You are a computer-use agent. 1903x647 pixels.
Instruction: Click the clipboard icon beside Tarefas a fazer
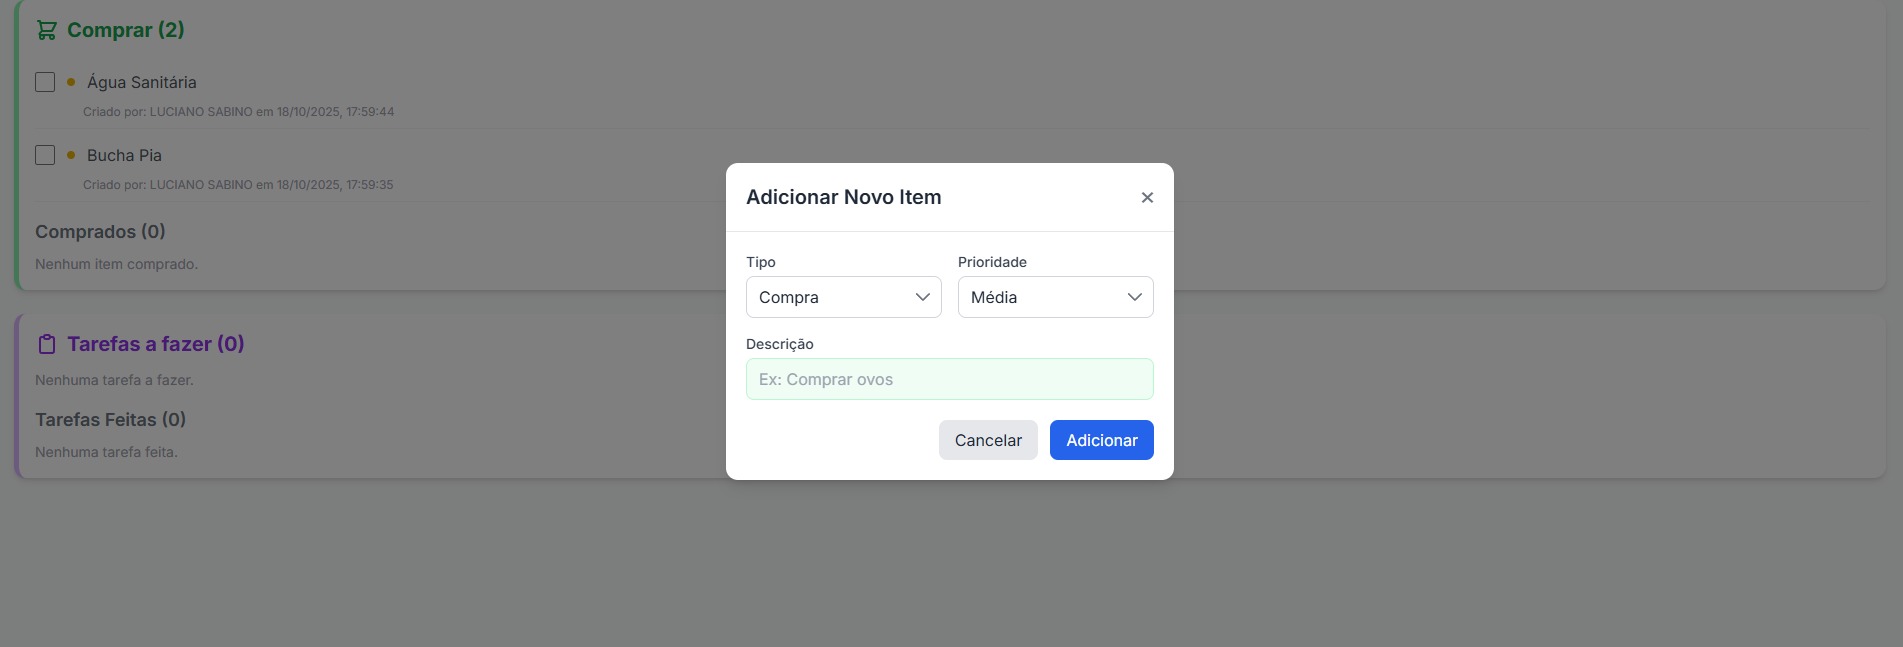pyautogui.click(x=46, y=344)
